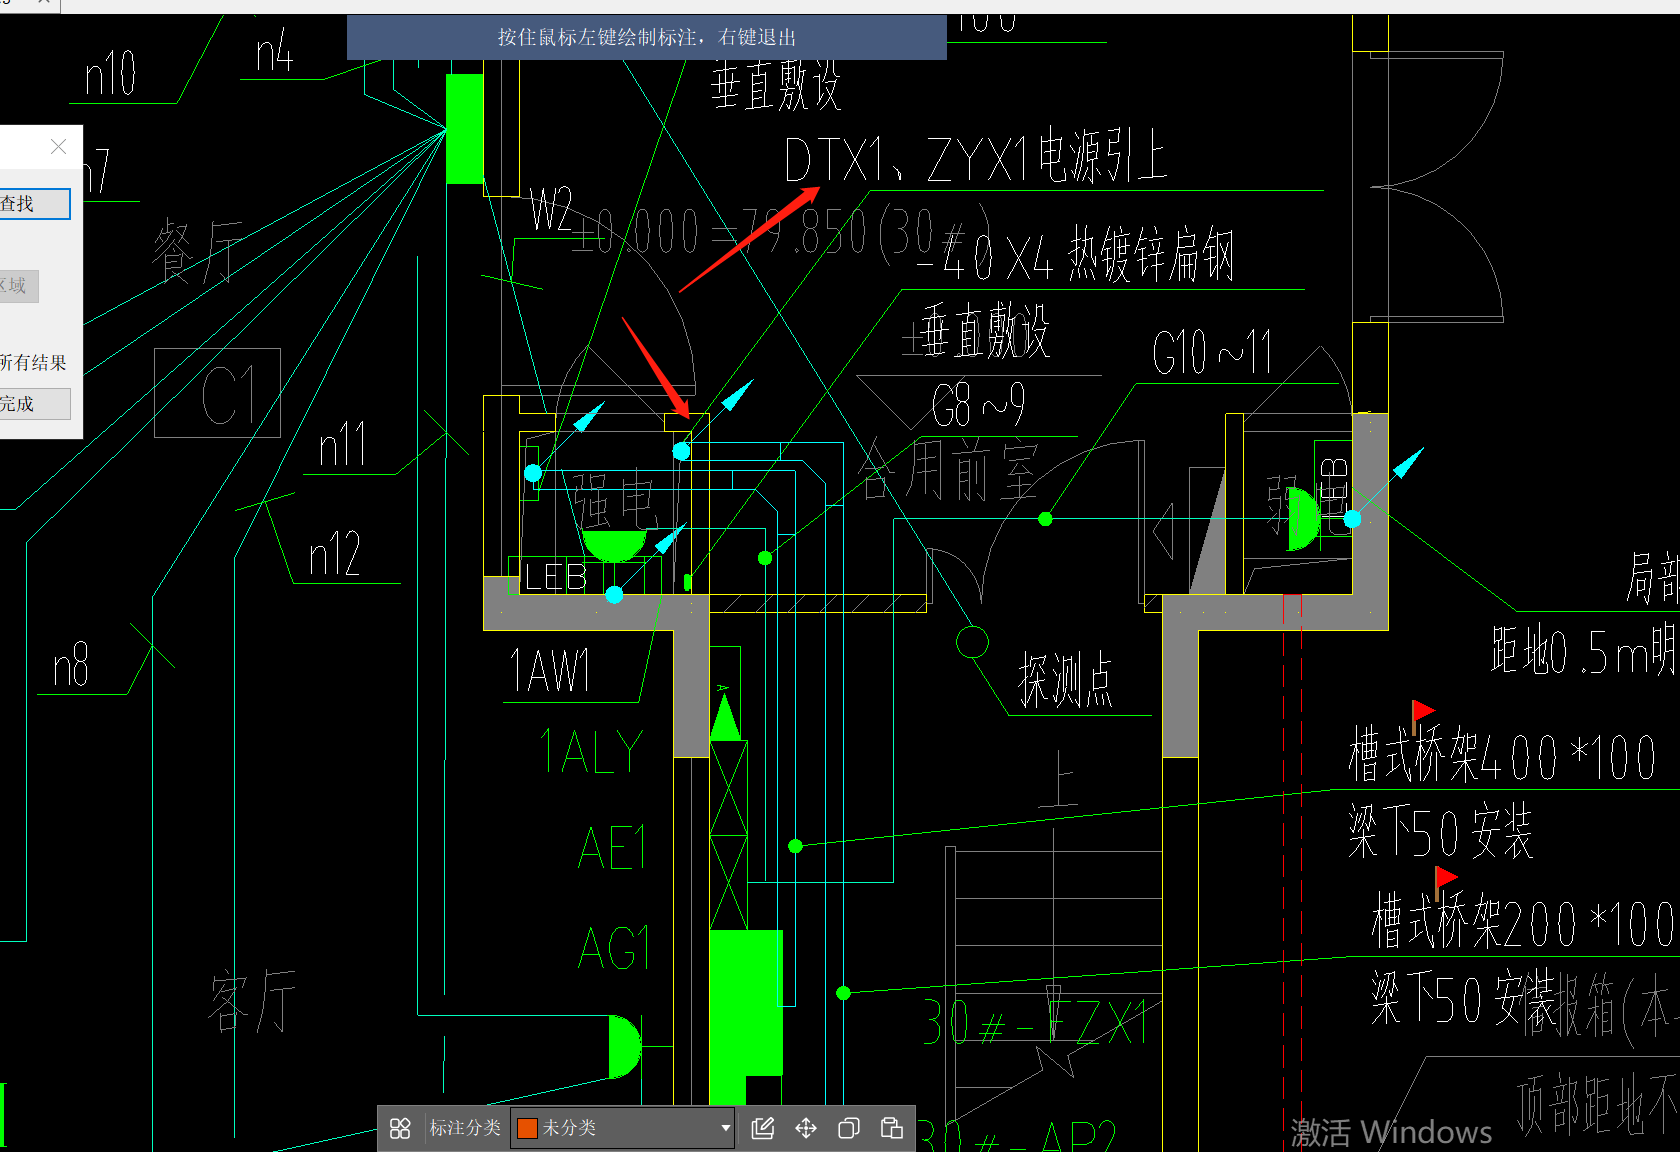Viewport: 1680px width, 1152px height.
Task: Click the 梁下50安装 text below 槽式桥架400*100
Action: pos(1440,832)
